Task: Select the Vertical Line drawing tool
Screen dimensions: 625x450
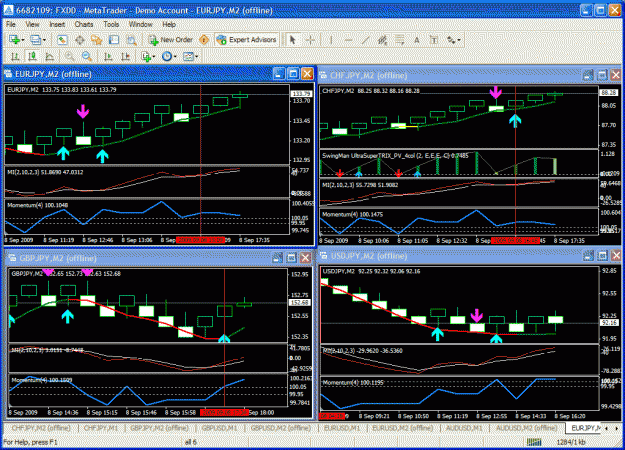Action: [x=331, y=40]
